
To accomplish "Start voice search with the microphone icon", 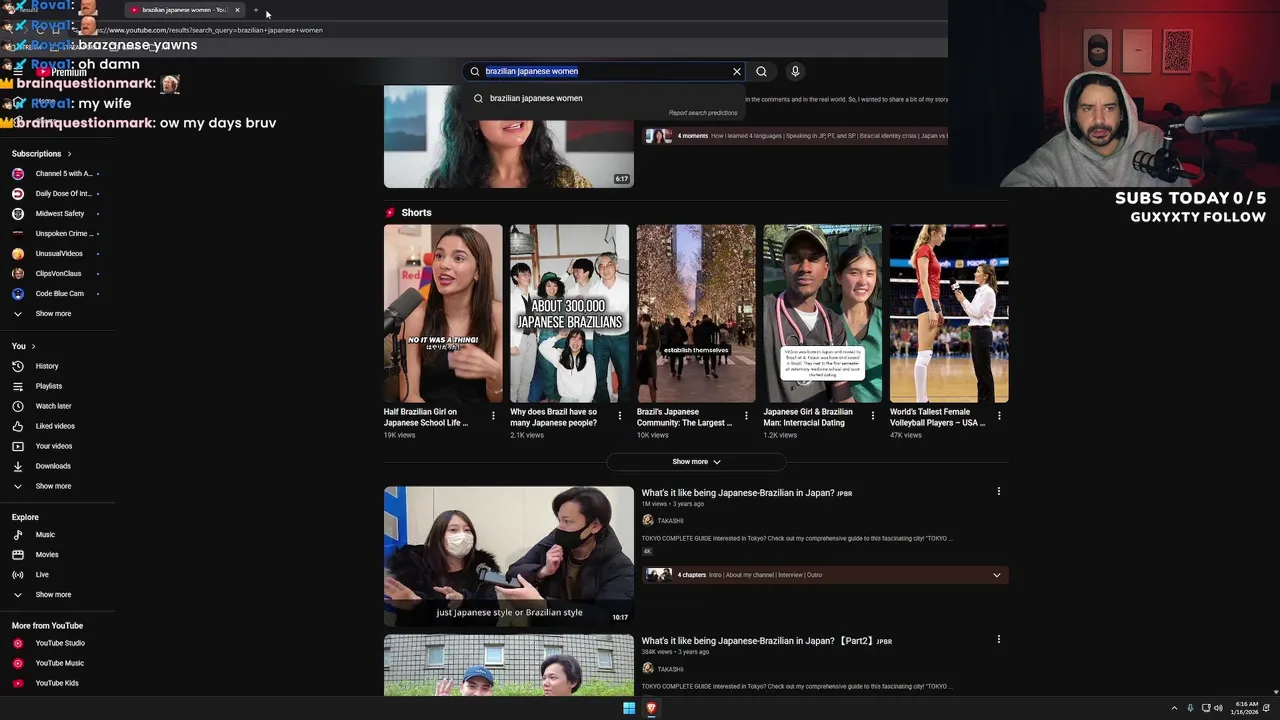I will coord(795,71).
